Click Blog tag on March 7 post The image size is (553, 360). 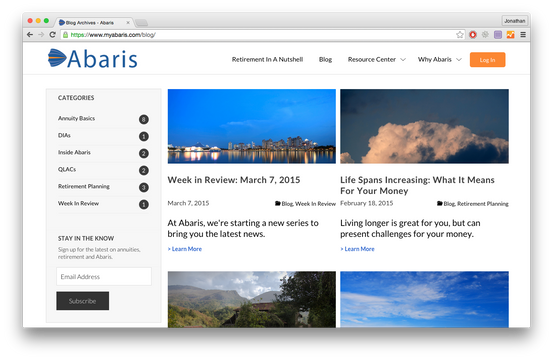pos(287,204)
